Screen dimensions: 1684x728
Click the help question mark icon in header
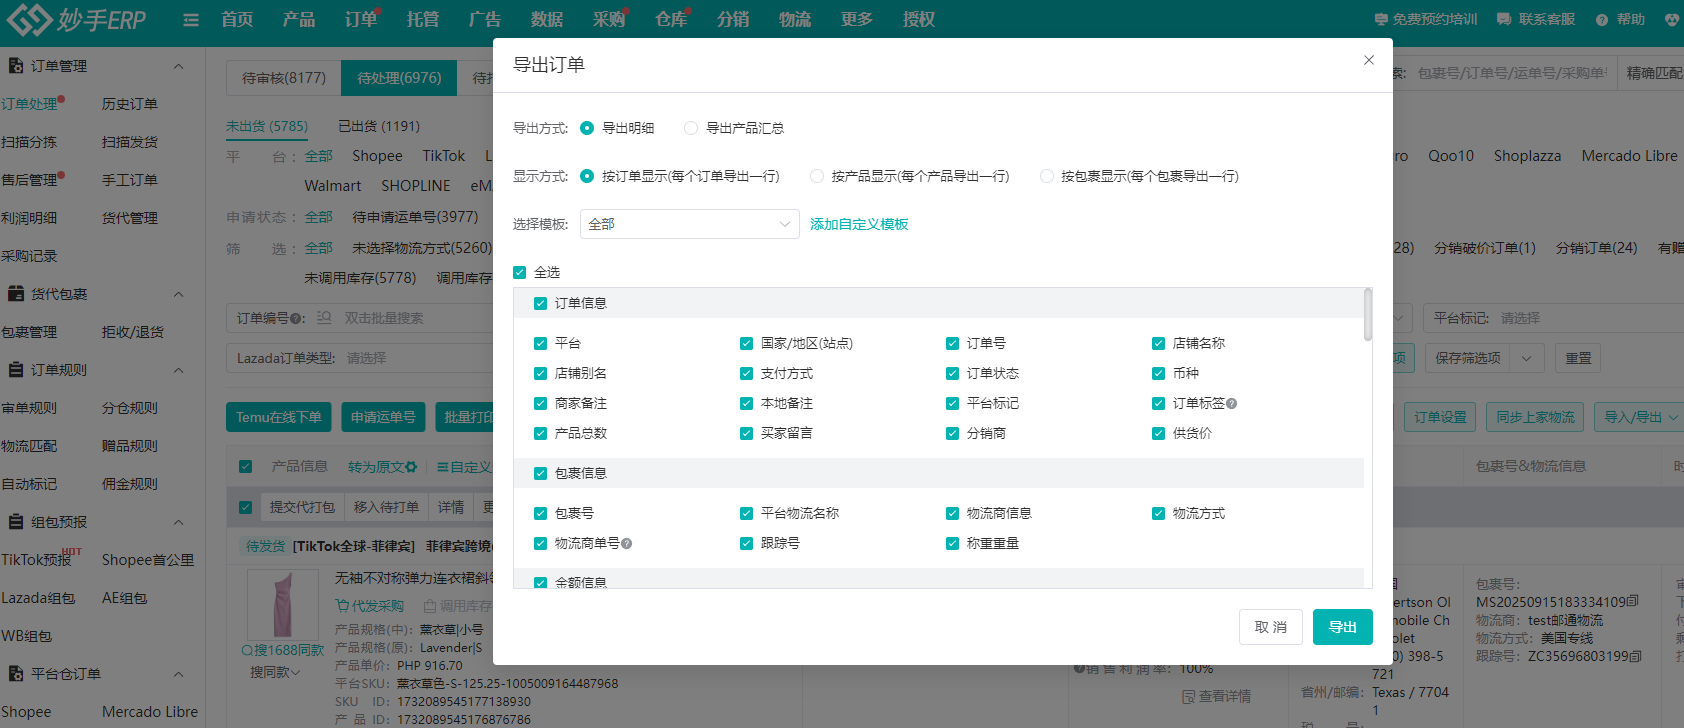tap(1602, 20)
